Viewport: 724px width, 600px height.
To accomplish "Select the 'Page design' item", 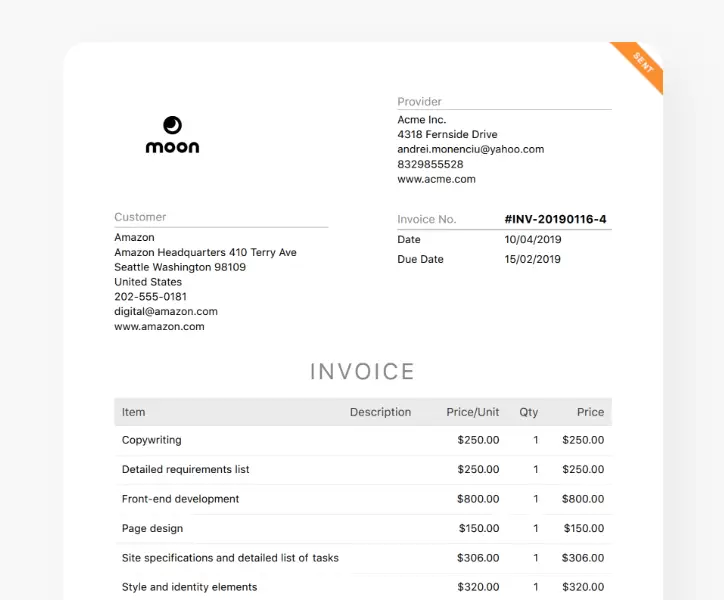I will pos(152,528).
